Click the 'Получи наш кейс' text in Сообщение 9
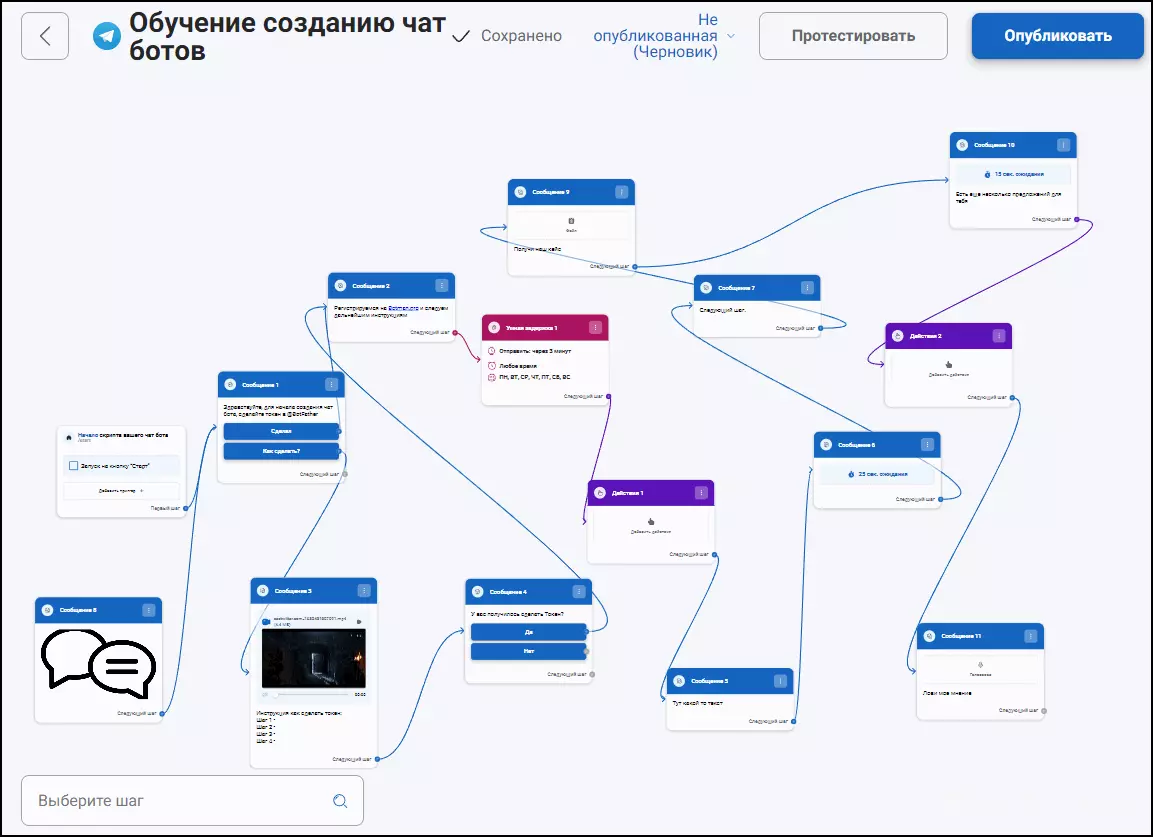Screen dimensions: 1153x837 coord(538,249)
